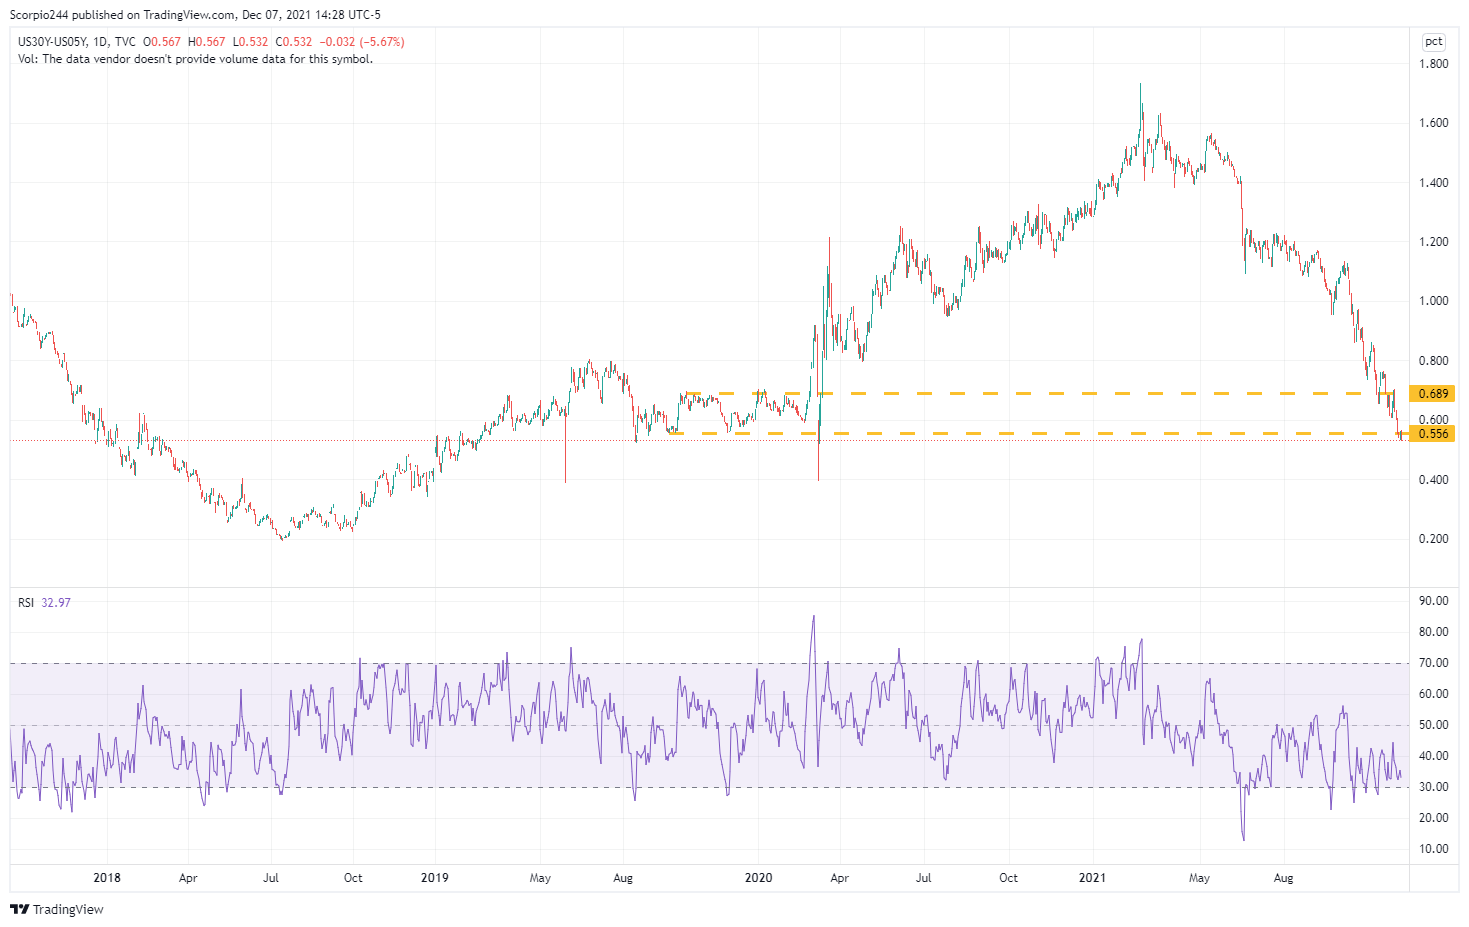Click the 30.00 RSI axis label
Viewport: 1469px width, 927px height.
1433,787
